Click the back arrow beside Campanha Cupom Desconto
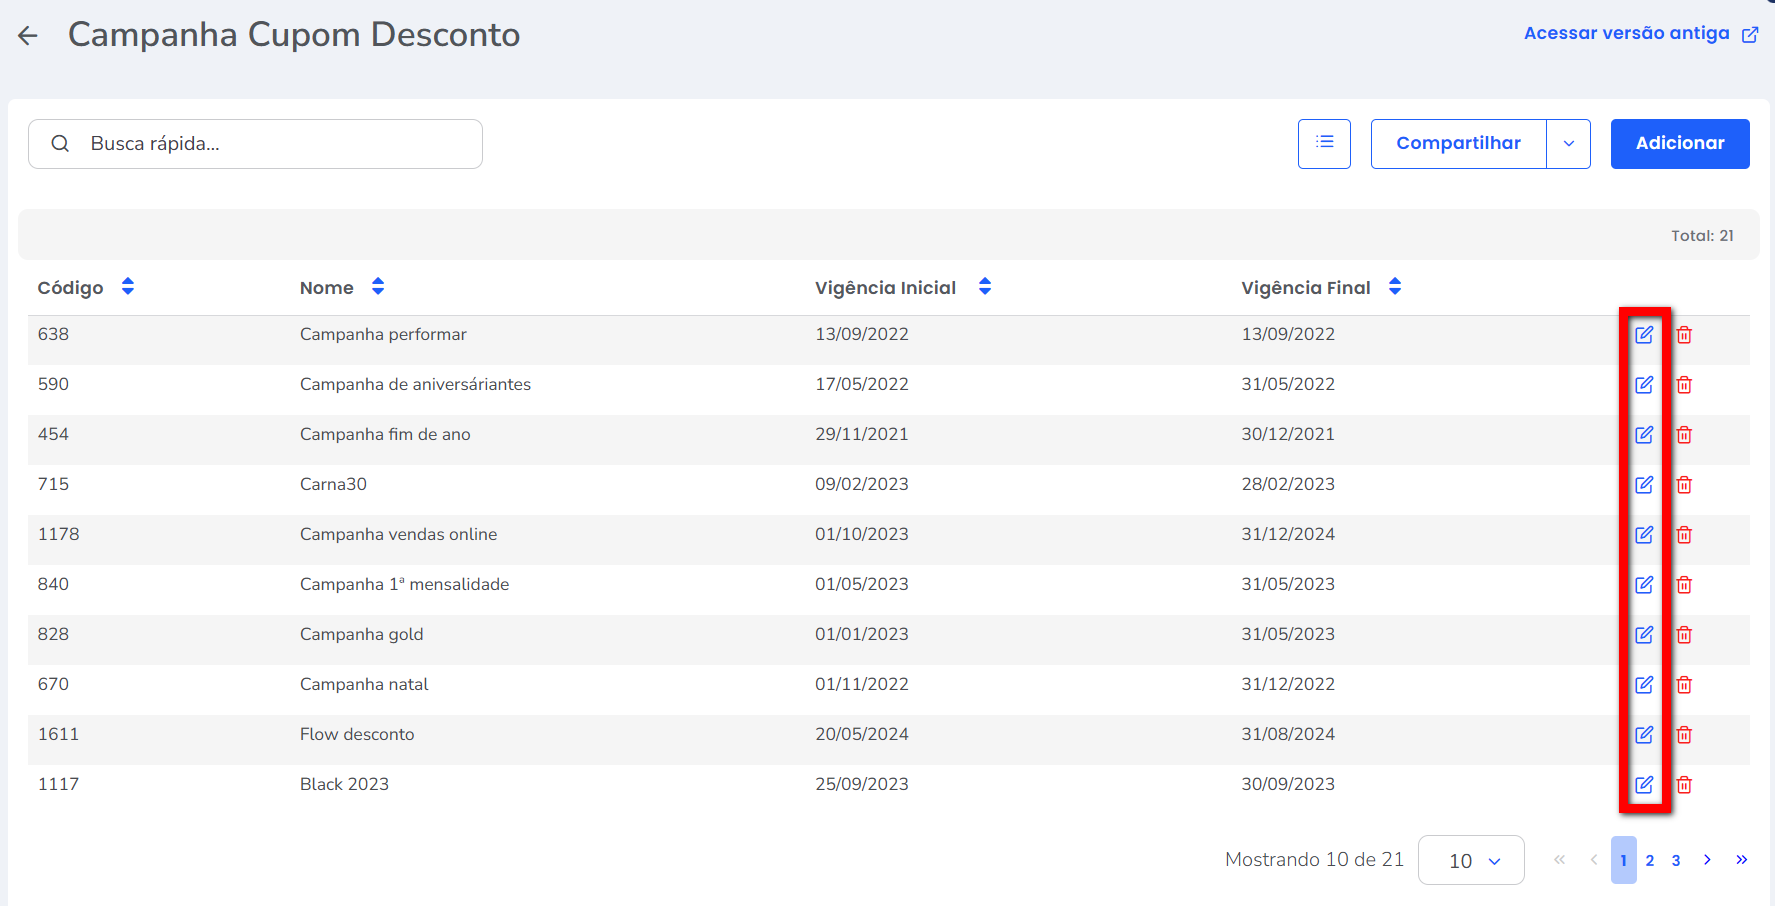This screenshot has width=1775, height=906. point(28,36)
